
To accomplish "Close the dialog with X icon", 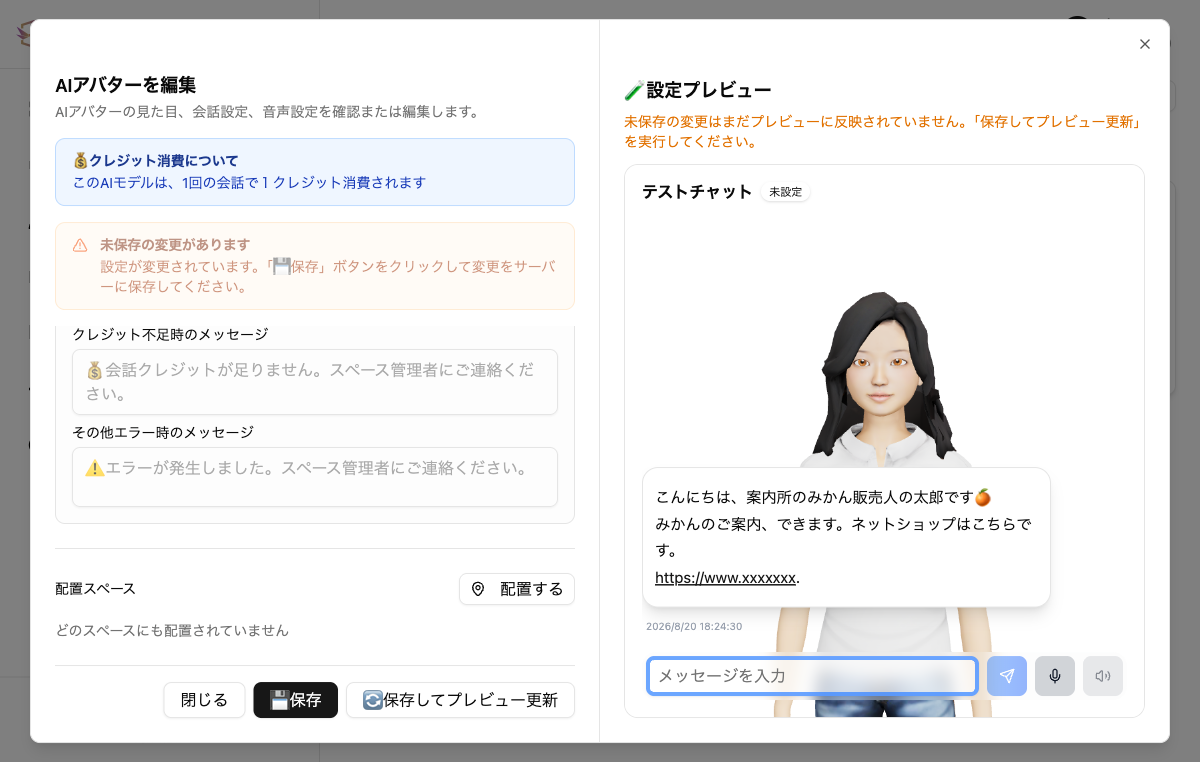I will (1145, 44).
